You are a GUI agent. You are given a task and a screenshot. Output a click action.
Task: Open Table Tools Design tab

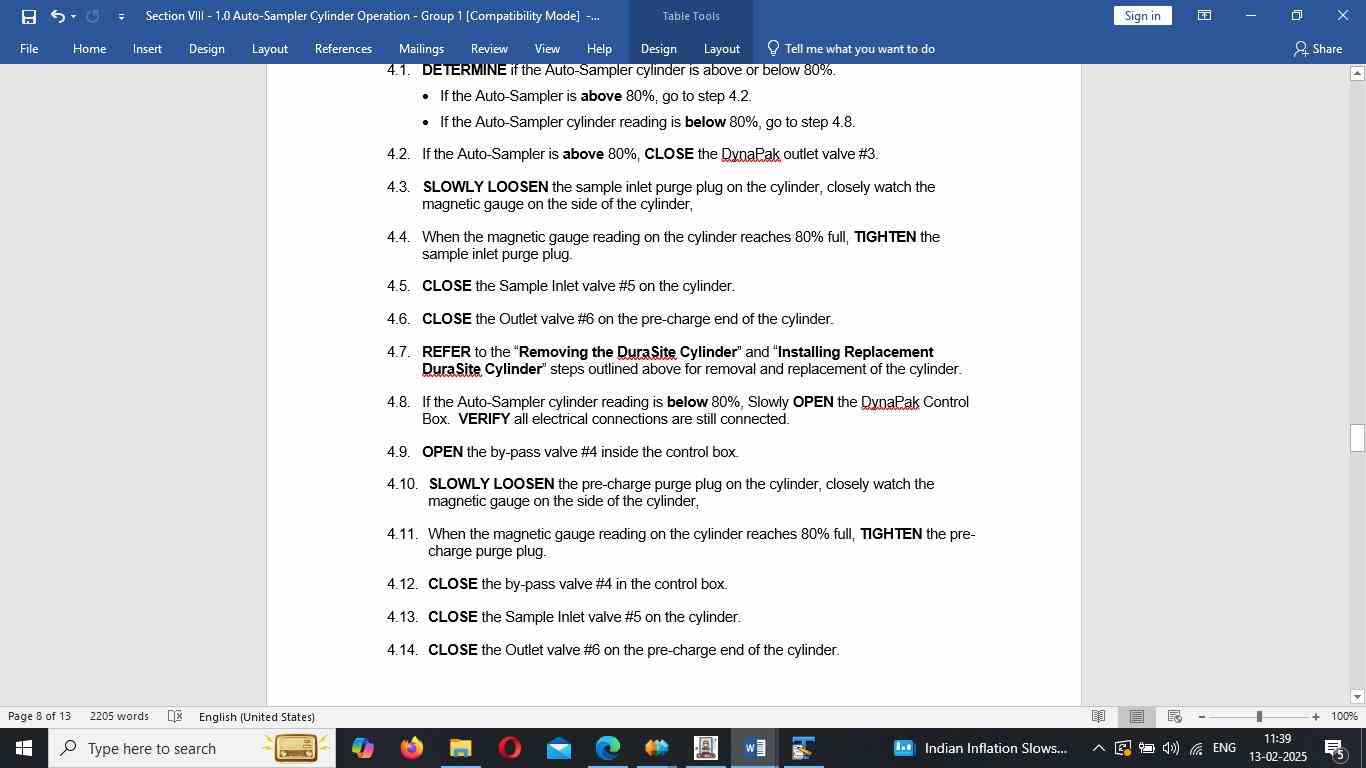(658, 48)
